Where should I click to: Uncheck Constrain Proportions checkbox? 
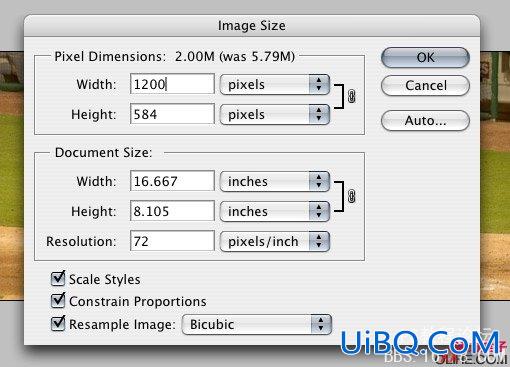58,300
